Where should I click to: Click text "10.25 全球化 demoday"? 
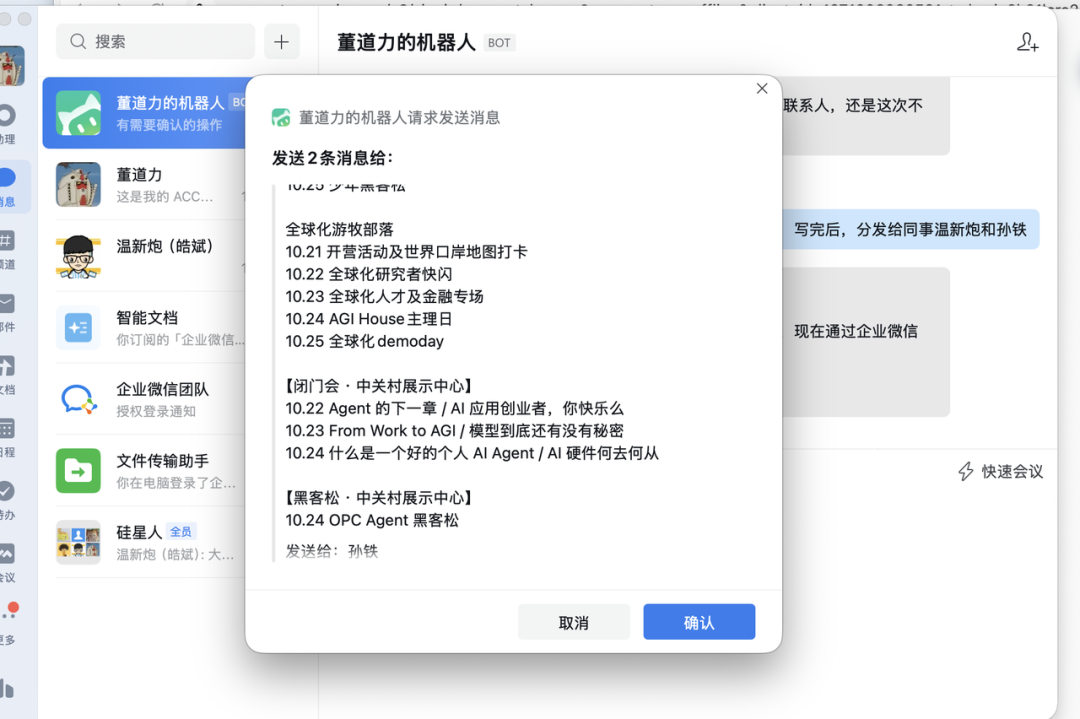(364, 341)
